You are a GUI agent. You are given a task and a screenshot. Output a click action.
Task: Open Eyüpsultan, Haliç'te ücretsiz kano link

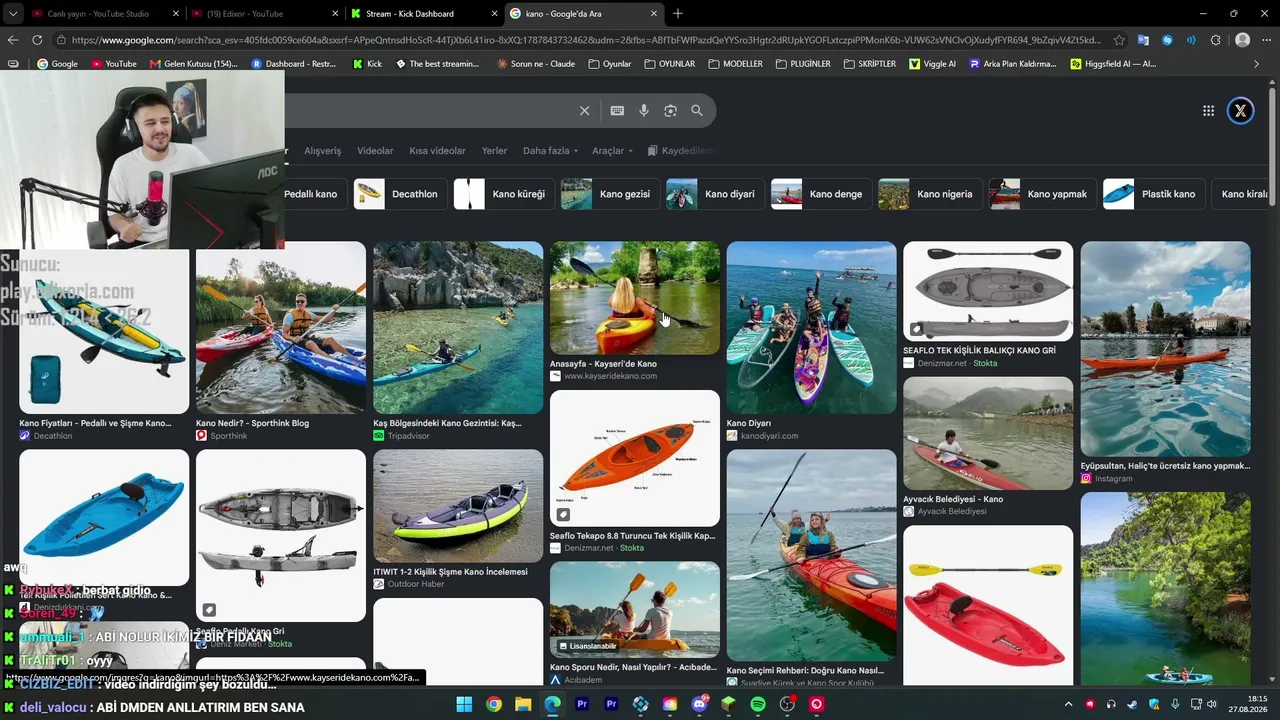click(x=1165, y=466)
